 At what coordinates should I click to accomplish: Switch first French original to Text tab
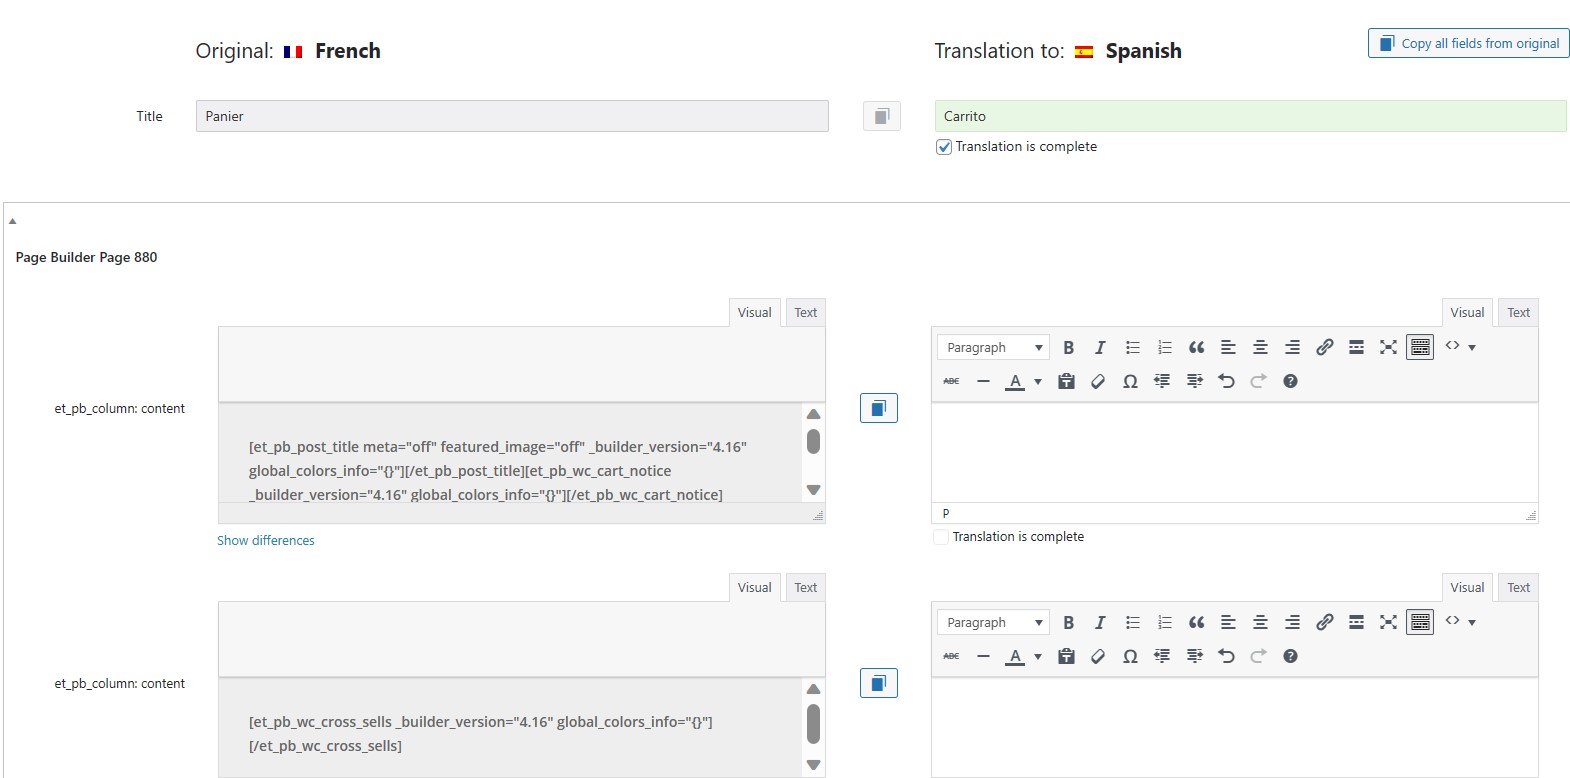805,312
